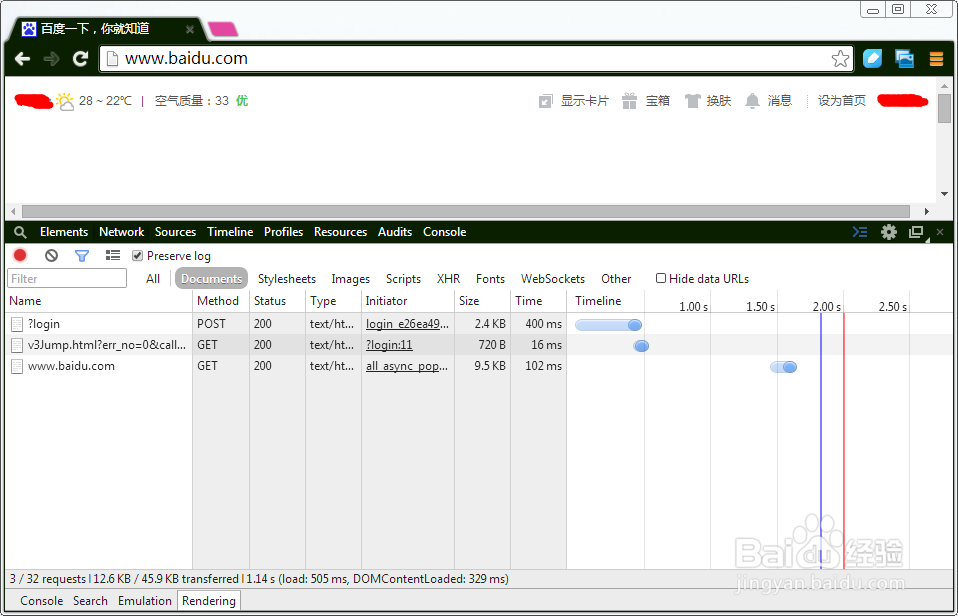Open the Search drawer tab

pyautogui.click(x=90, y=601)
